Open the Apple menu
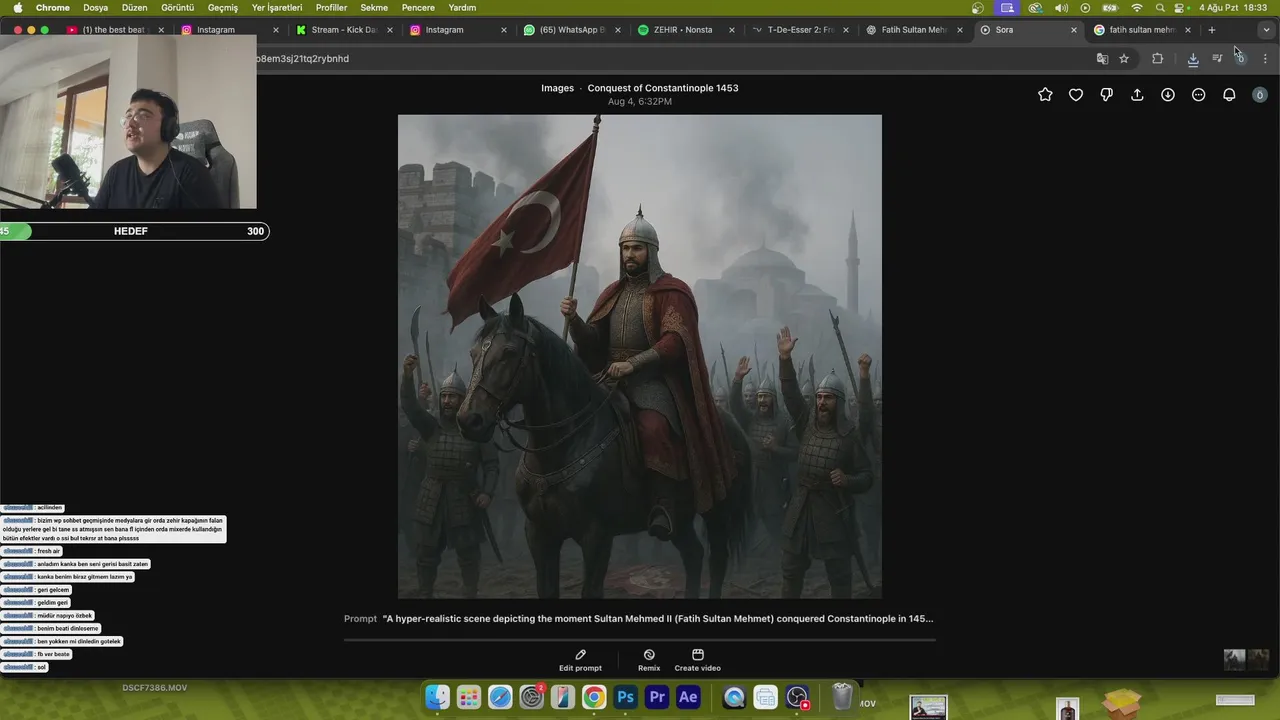Screen dimensions: 1280x720 coord(17,8)
